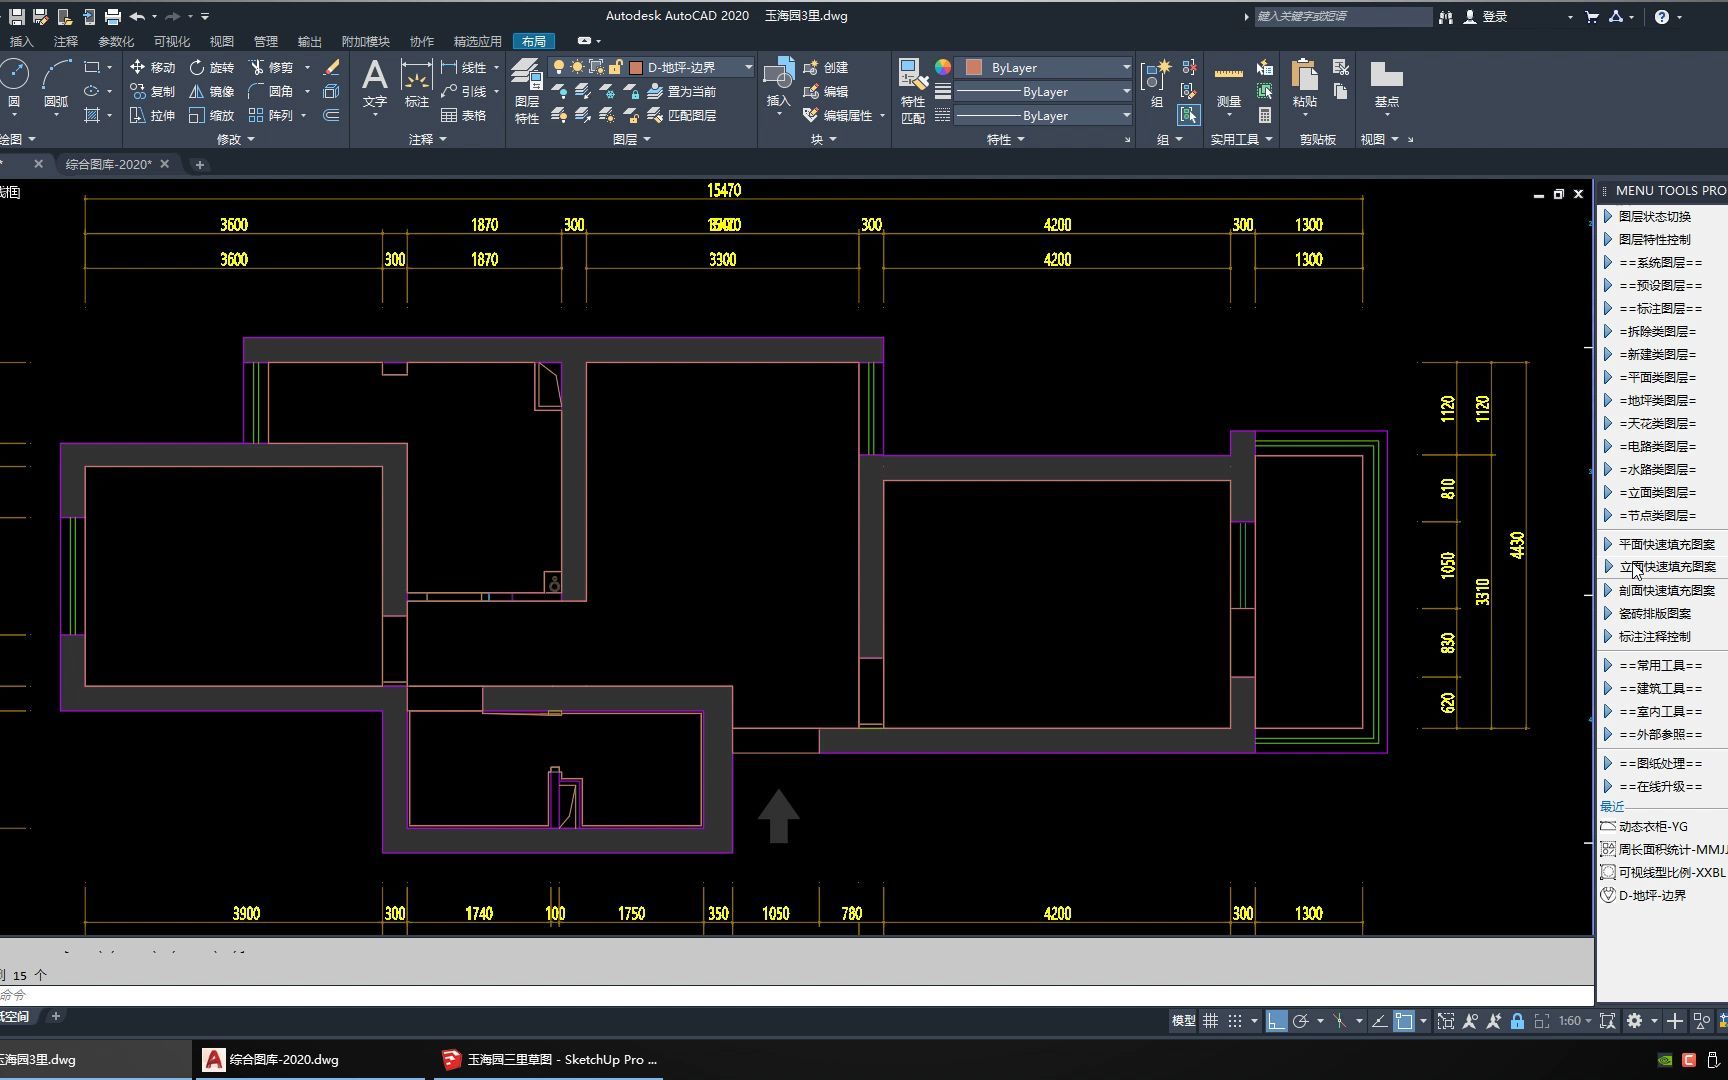1728x1080 pixels.
Task: Switch to the 综合图库-2020* document tab
Action: click(x=108, y=164)
